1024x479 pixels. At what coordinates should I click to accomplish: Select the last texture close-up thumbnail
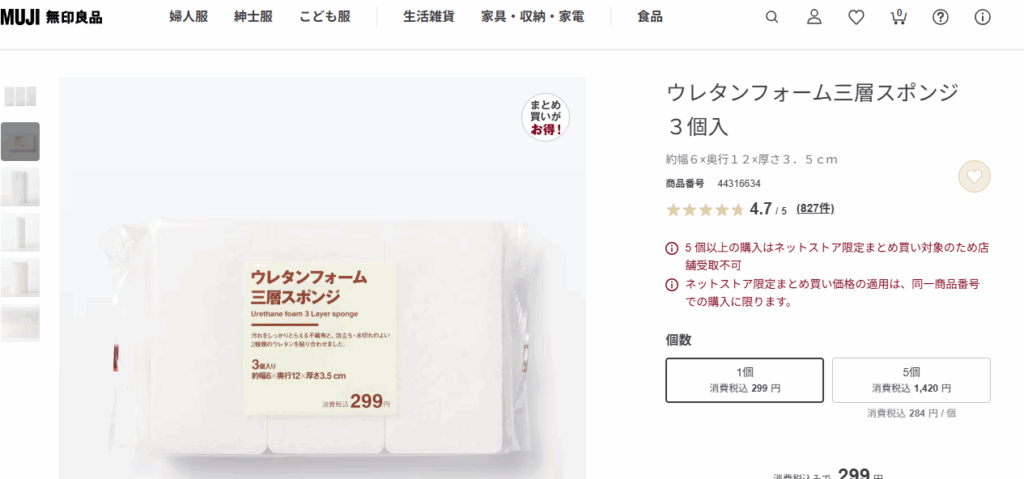tap(20, 323)
